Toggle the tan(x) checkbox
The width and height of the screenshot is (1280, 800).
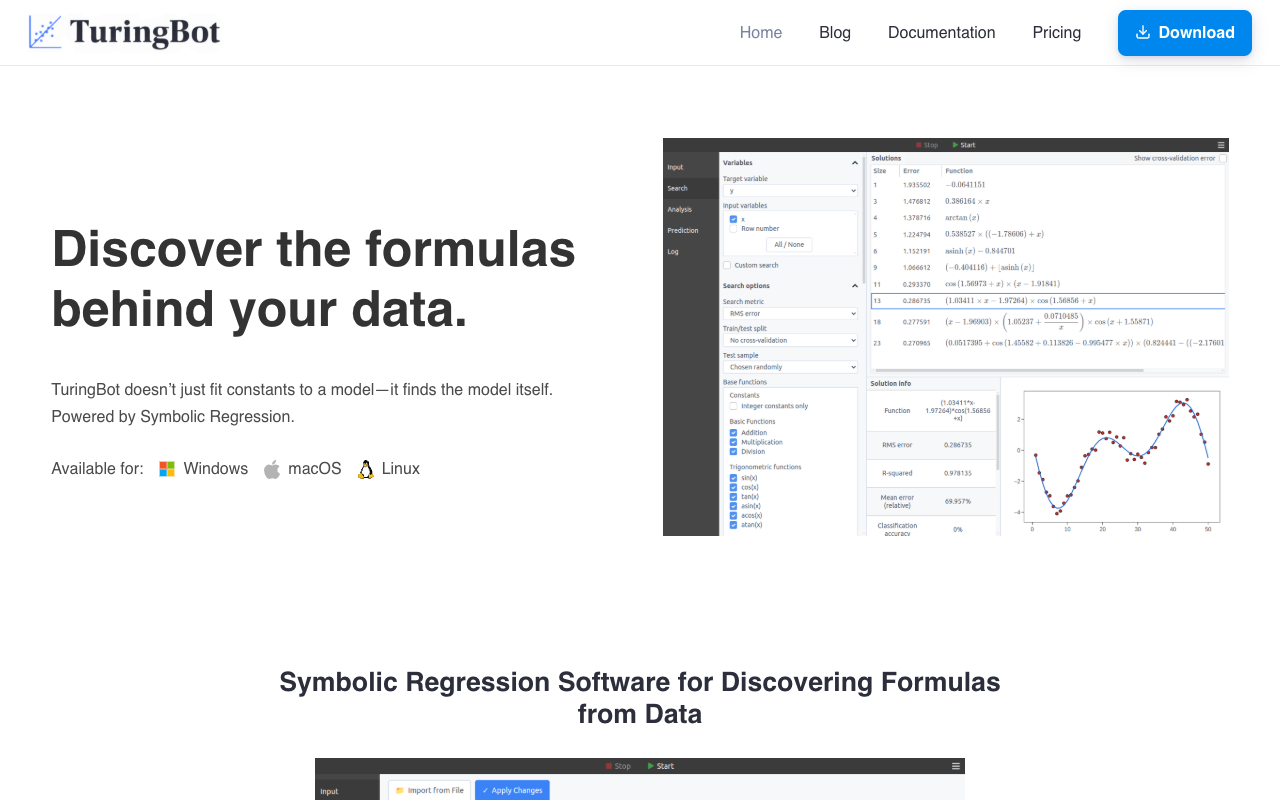coord(733,496)
